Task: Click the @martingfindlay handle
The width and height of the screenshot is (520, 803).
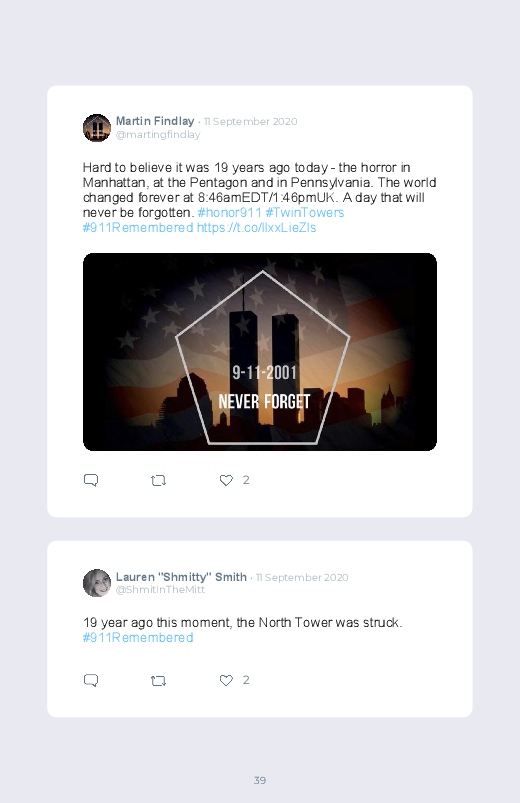Action: pyautogui.click(x=158, y=134)
